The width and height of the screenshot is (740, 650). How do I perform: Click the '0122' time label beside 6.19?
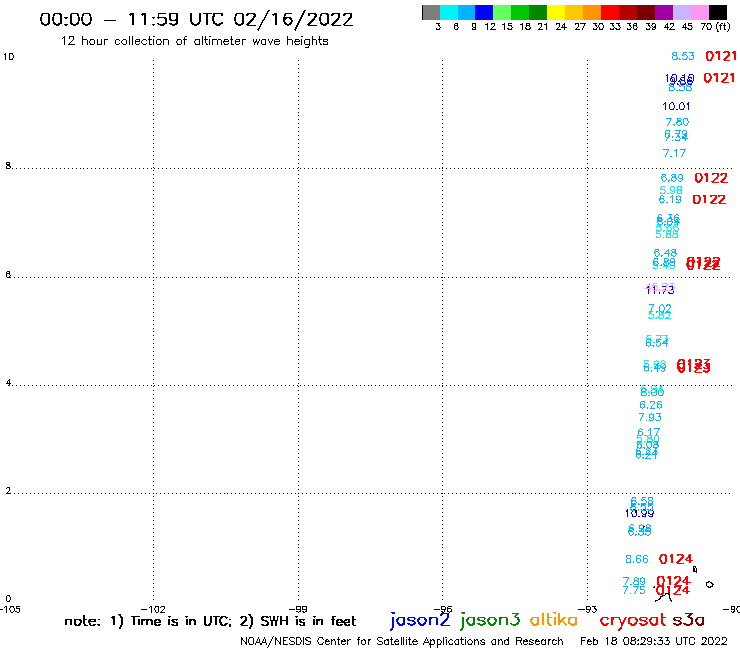(709, 200)
